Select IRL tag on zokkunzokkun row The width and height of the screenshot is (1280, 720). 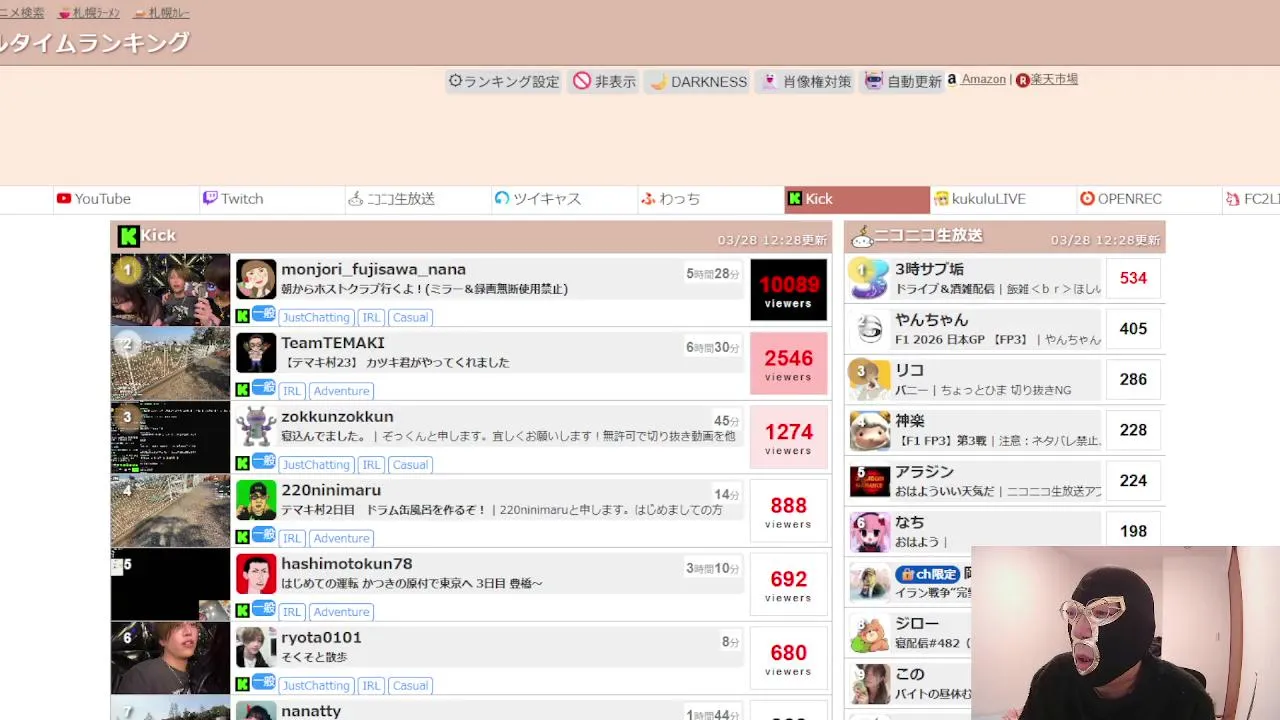371,465
